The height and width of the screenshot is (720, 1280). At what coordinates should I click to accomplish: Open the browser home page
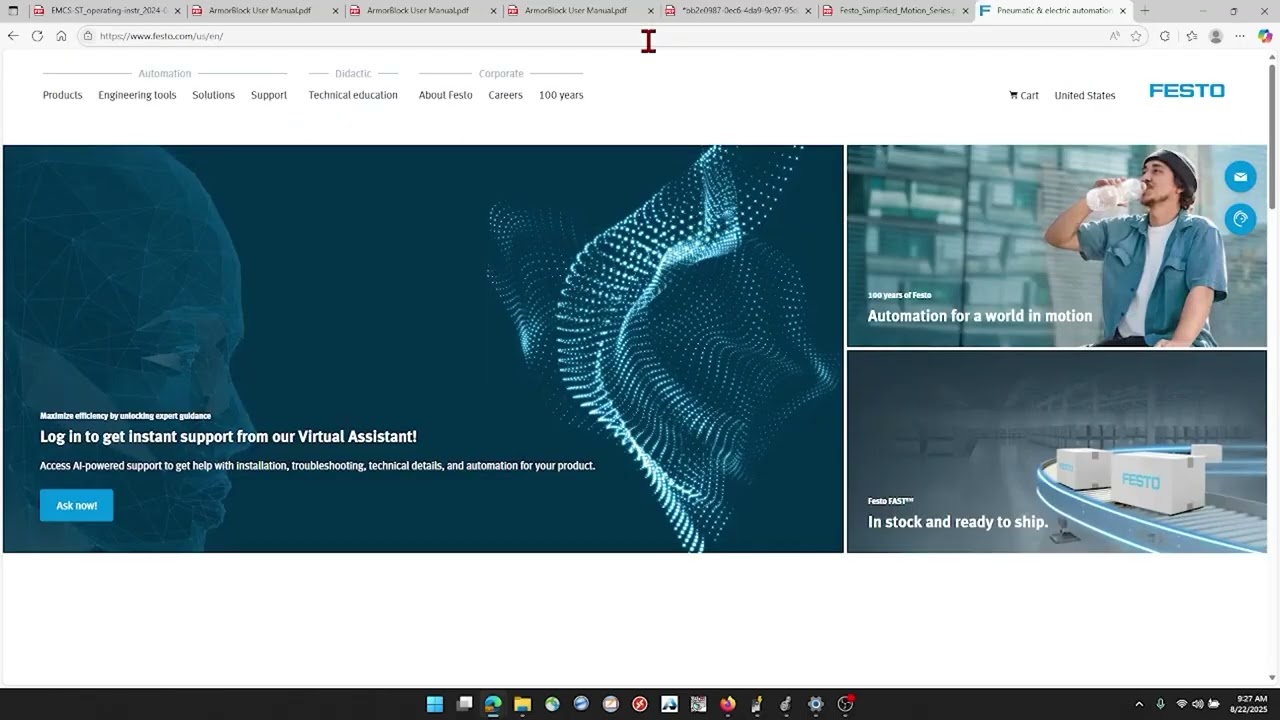pyautogui.click(x=61, y=36)
